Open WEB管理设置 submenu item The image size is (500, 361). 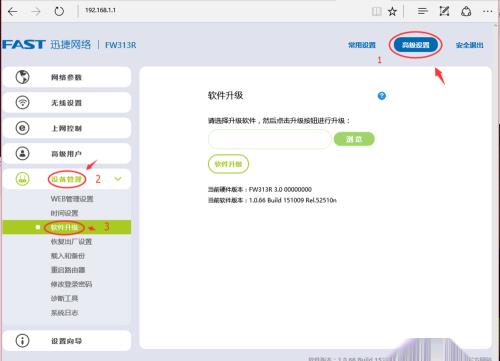tap(72, 199)
